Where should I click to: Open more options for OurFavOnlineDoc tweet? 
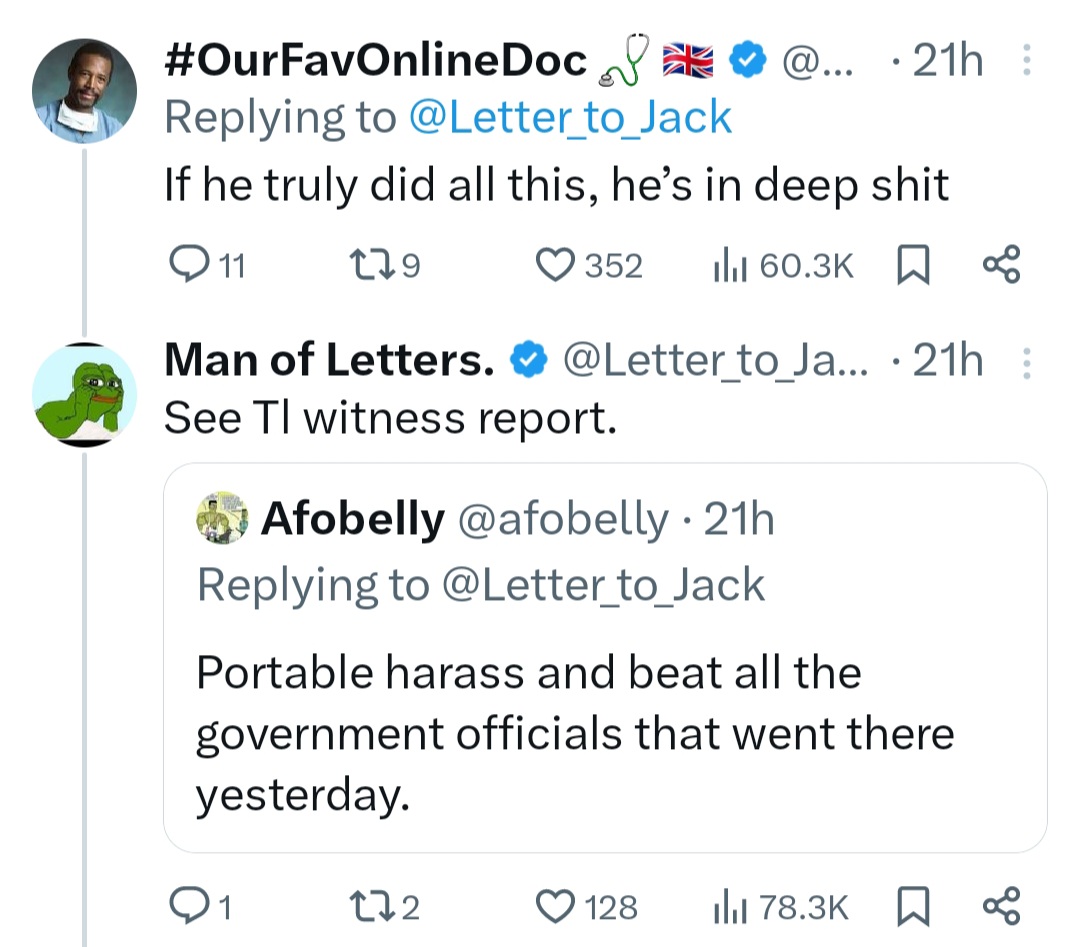1024,64
